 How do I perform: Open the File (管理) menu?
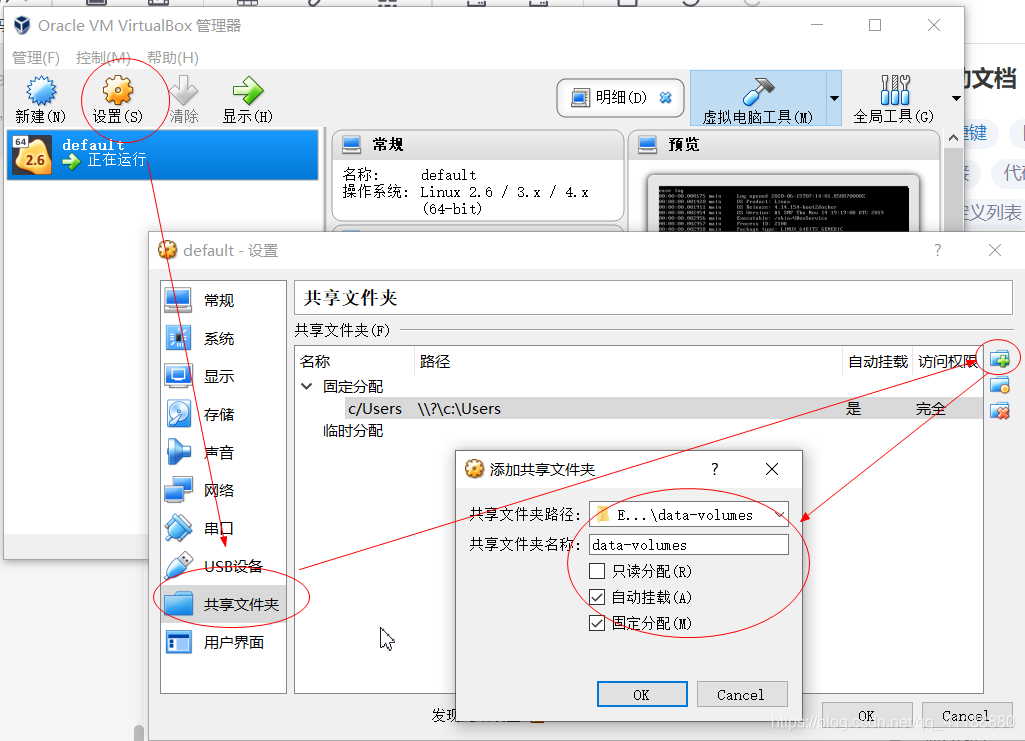pyautogui.click(x=36, y=58)
